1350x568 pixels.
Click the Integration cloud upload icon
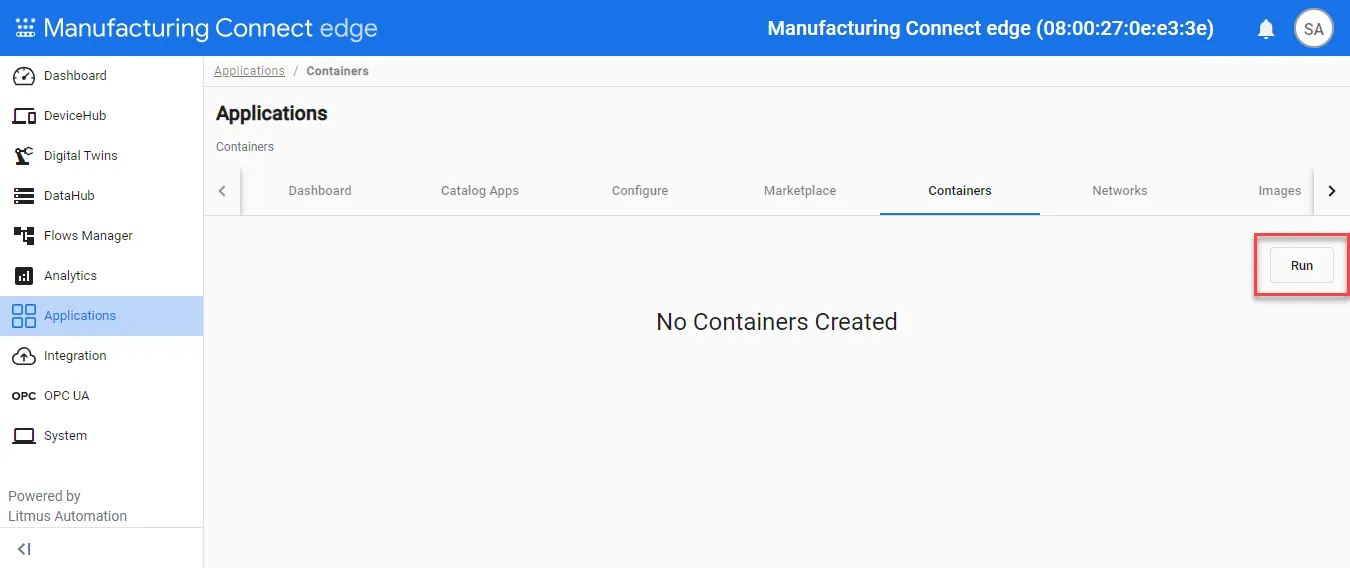click(24, 356)
